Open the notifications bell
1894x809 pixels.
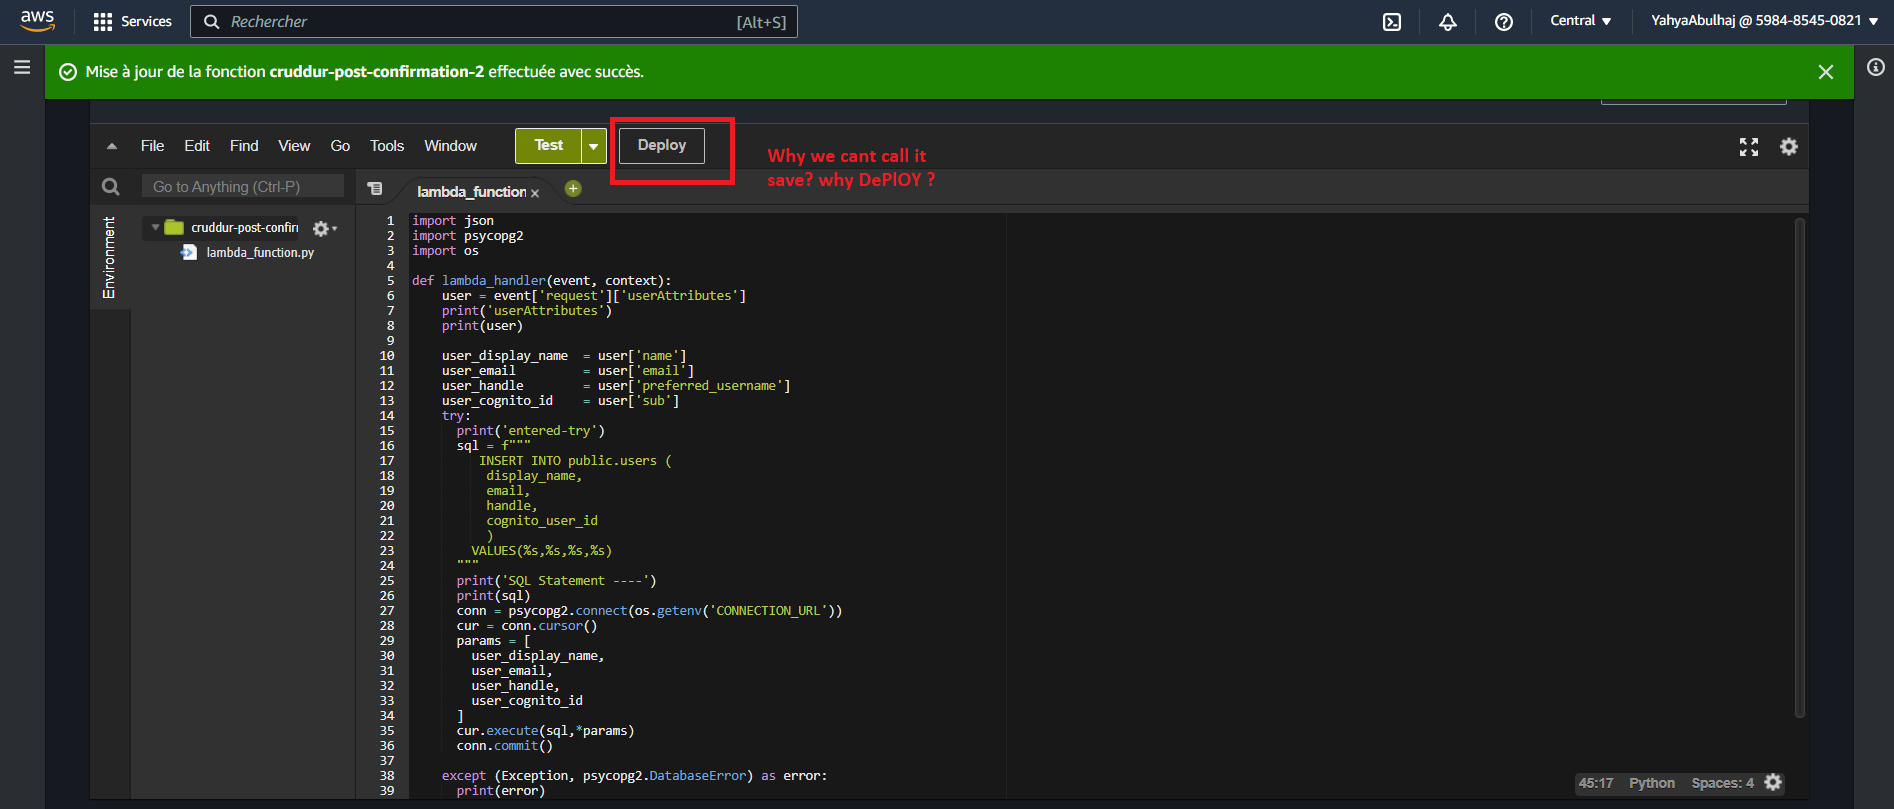[x=1448, y=22]
